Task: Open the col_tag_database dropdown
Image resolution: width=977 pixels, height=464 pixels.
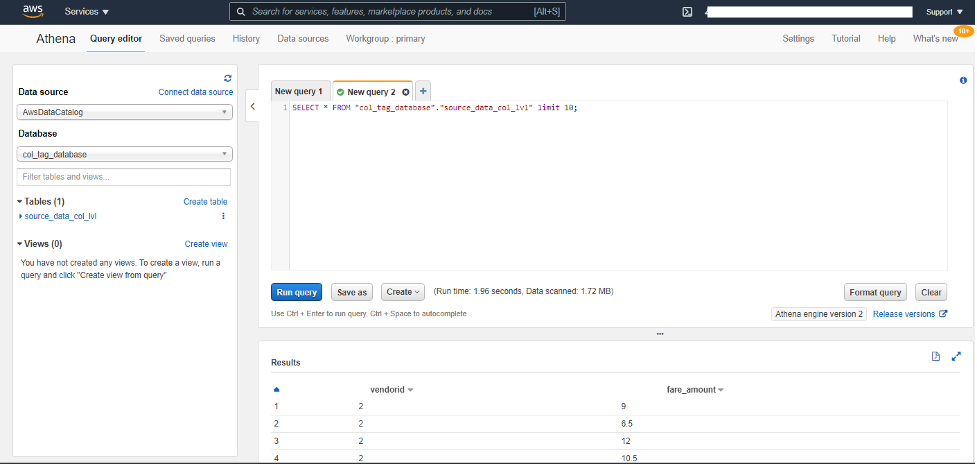Action: pyautogui.click(x=125, y=154)
